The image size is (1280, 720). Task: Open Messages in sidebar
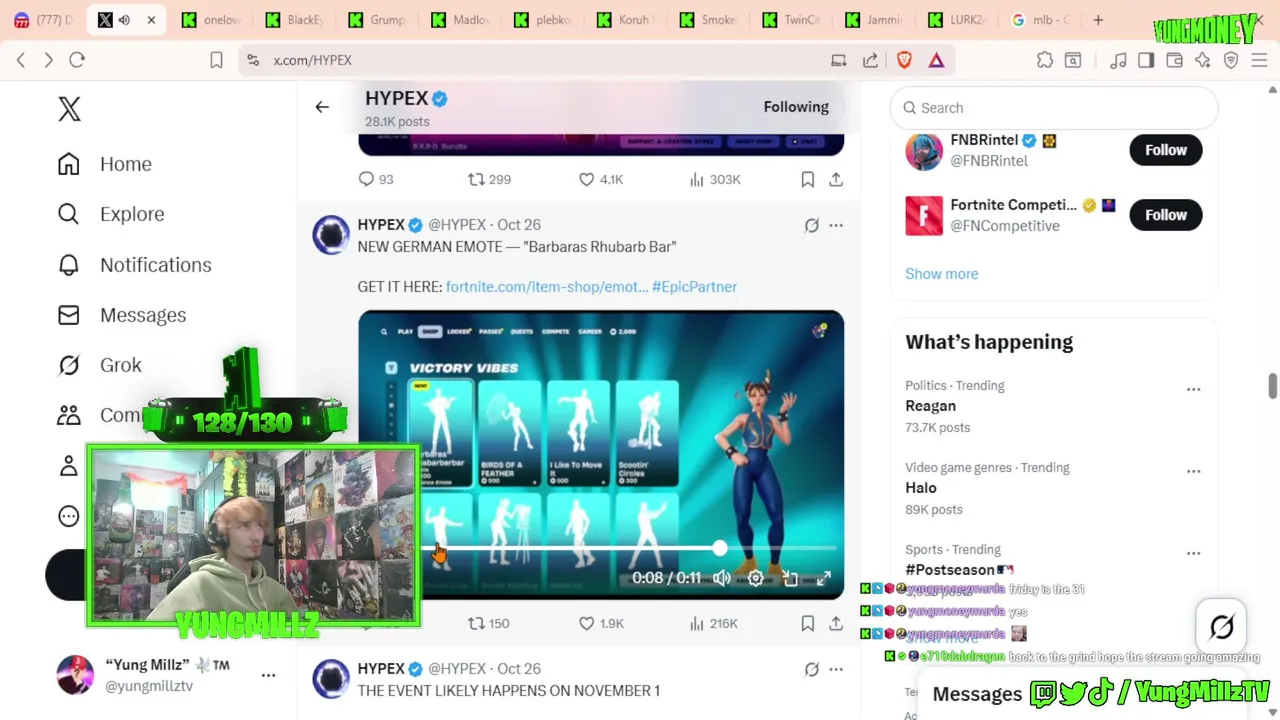121,315
